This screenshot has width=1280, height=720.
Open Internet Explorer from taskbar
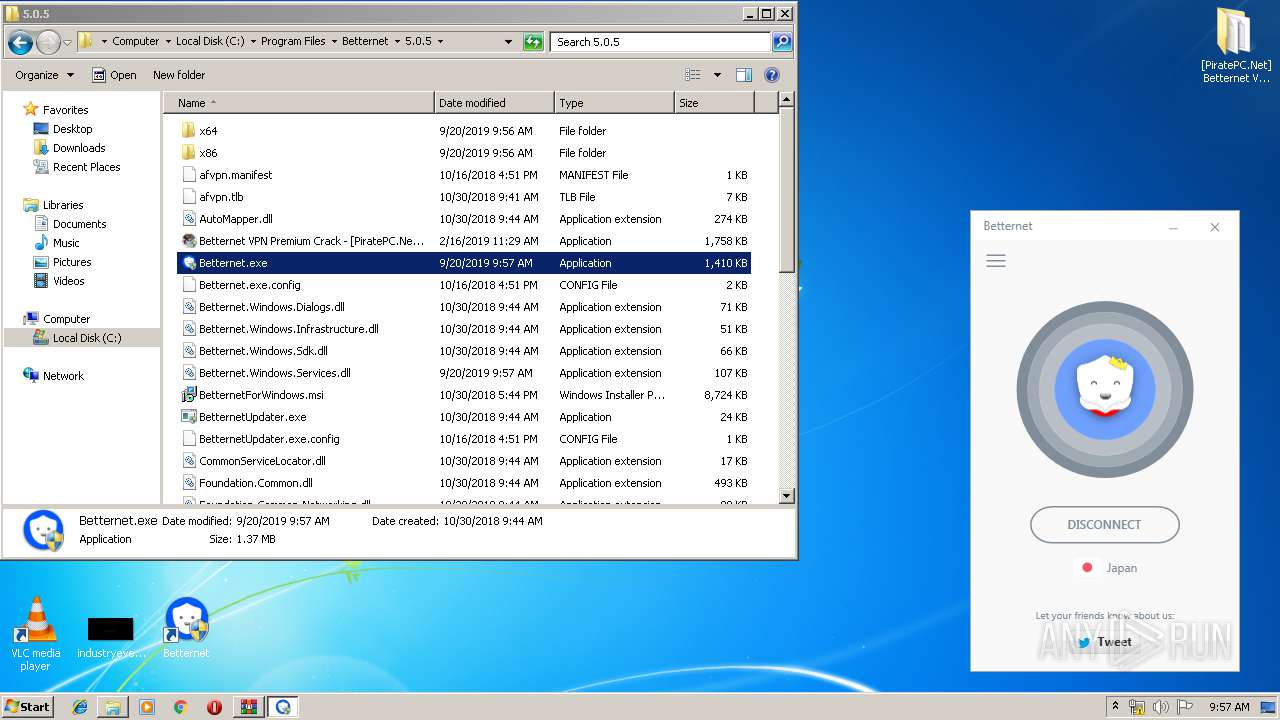click(x=80, y=707)
